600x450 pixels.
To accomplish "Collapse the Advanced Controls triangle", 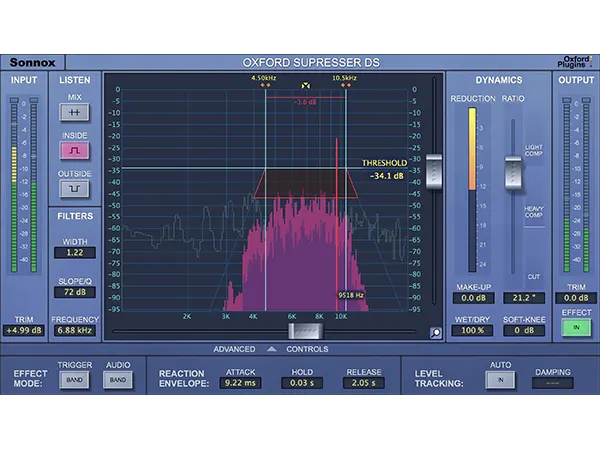I will click(x=271, y=349).
